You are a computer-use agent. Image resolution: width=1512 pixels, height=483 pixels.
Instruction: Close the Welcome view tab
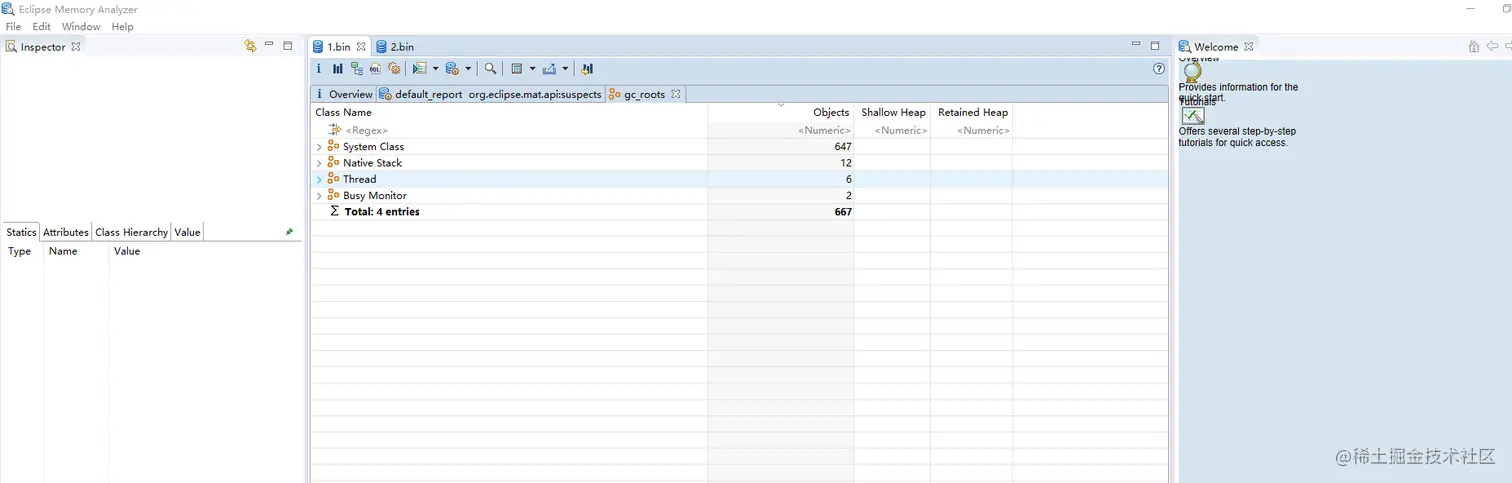click(1248, 46)
